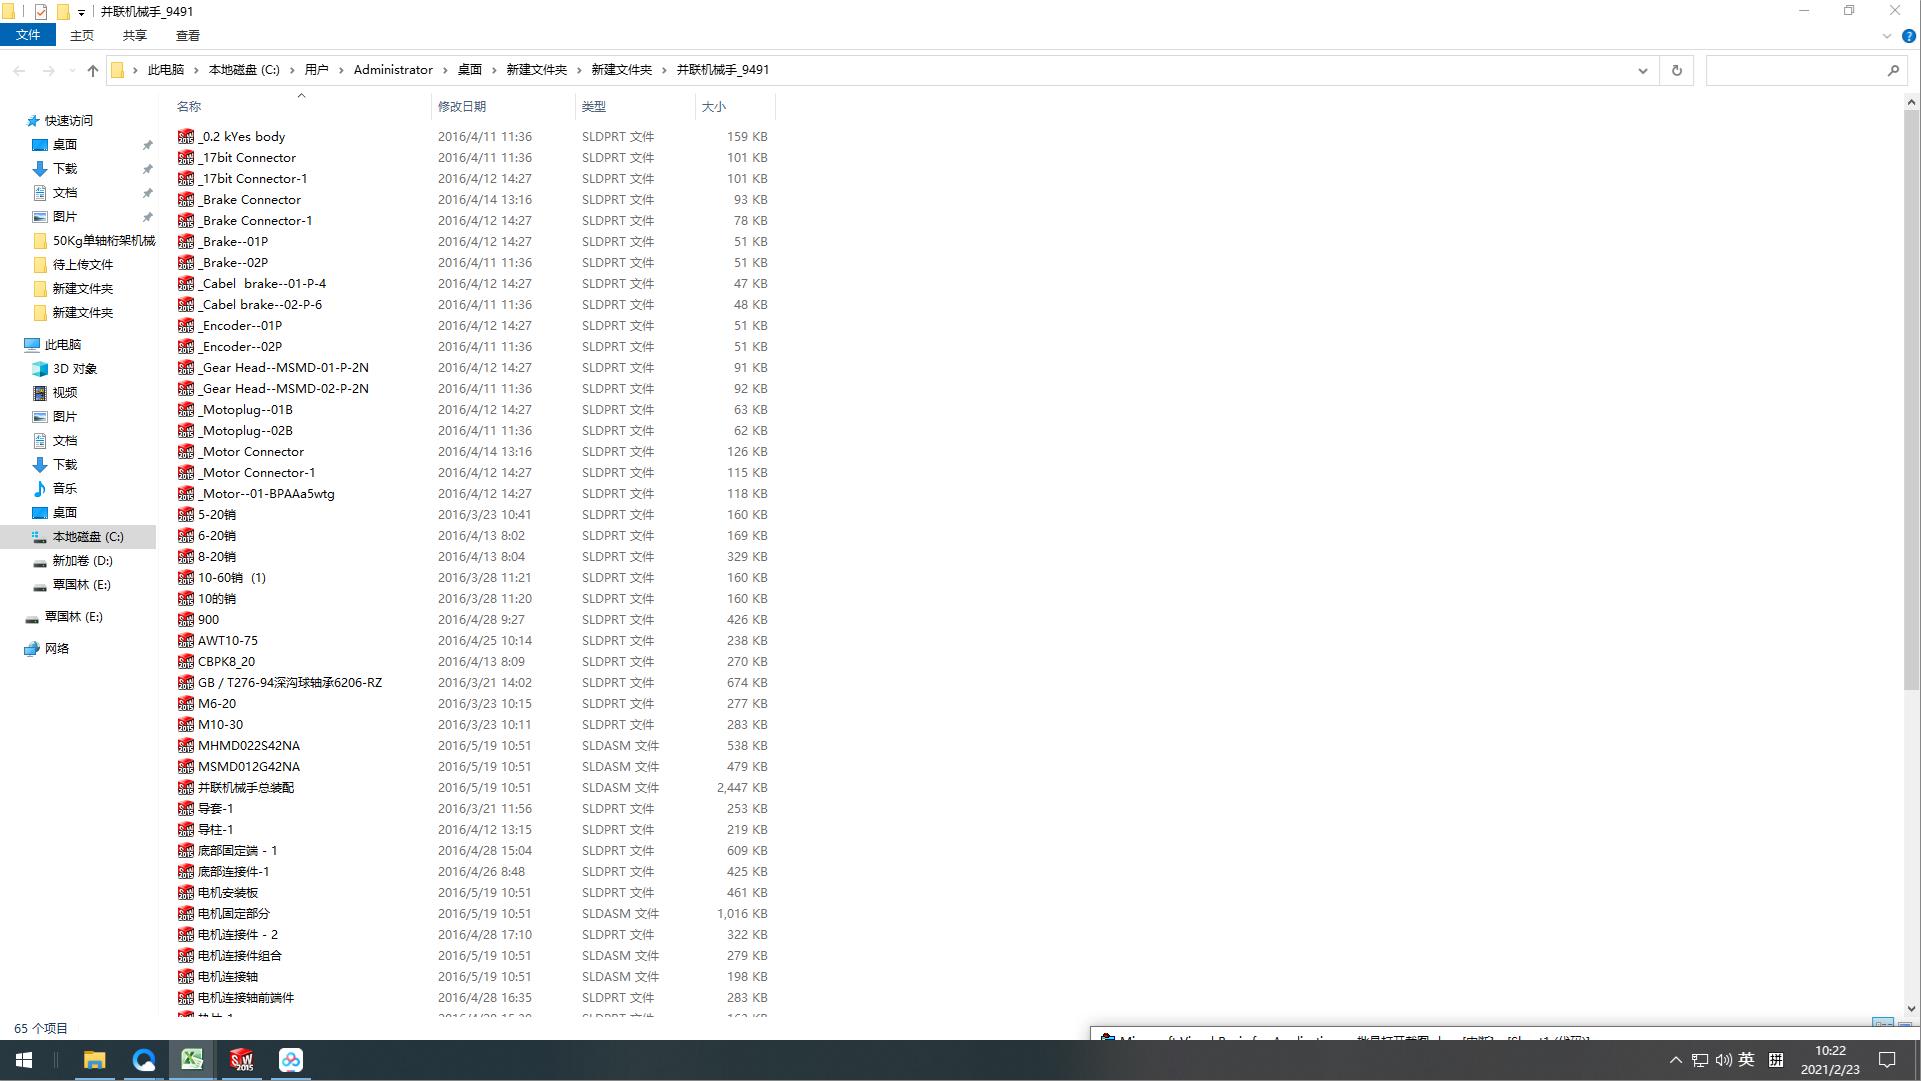Click Administrator in the breadcrumb path

click(393, 70)
